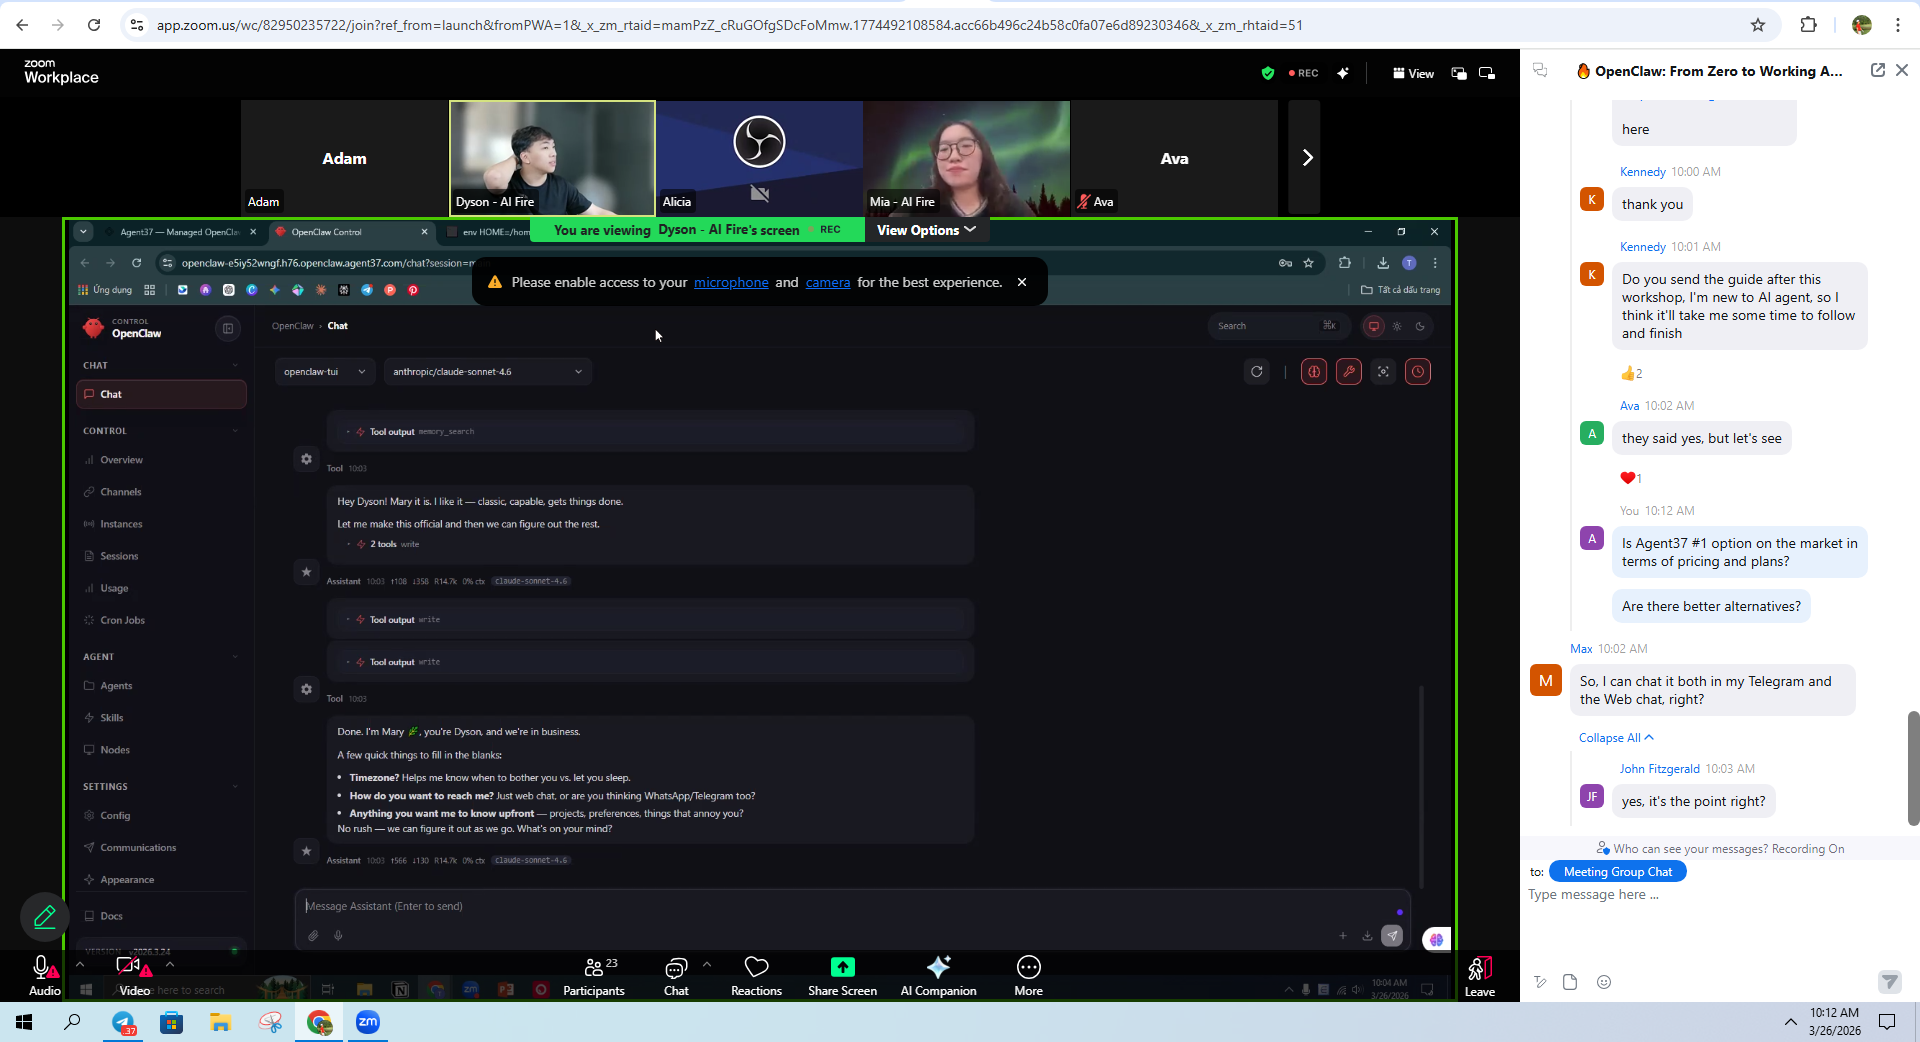Viewport: 1920px width, 1042px height.
Task: Switch OpenClaw to light theme
Action: [1398, 326]
